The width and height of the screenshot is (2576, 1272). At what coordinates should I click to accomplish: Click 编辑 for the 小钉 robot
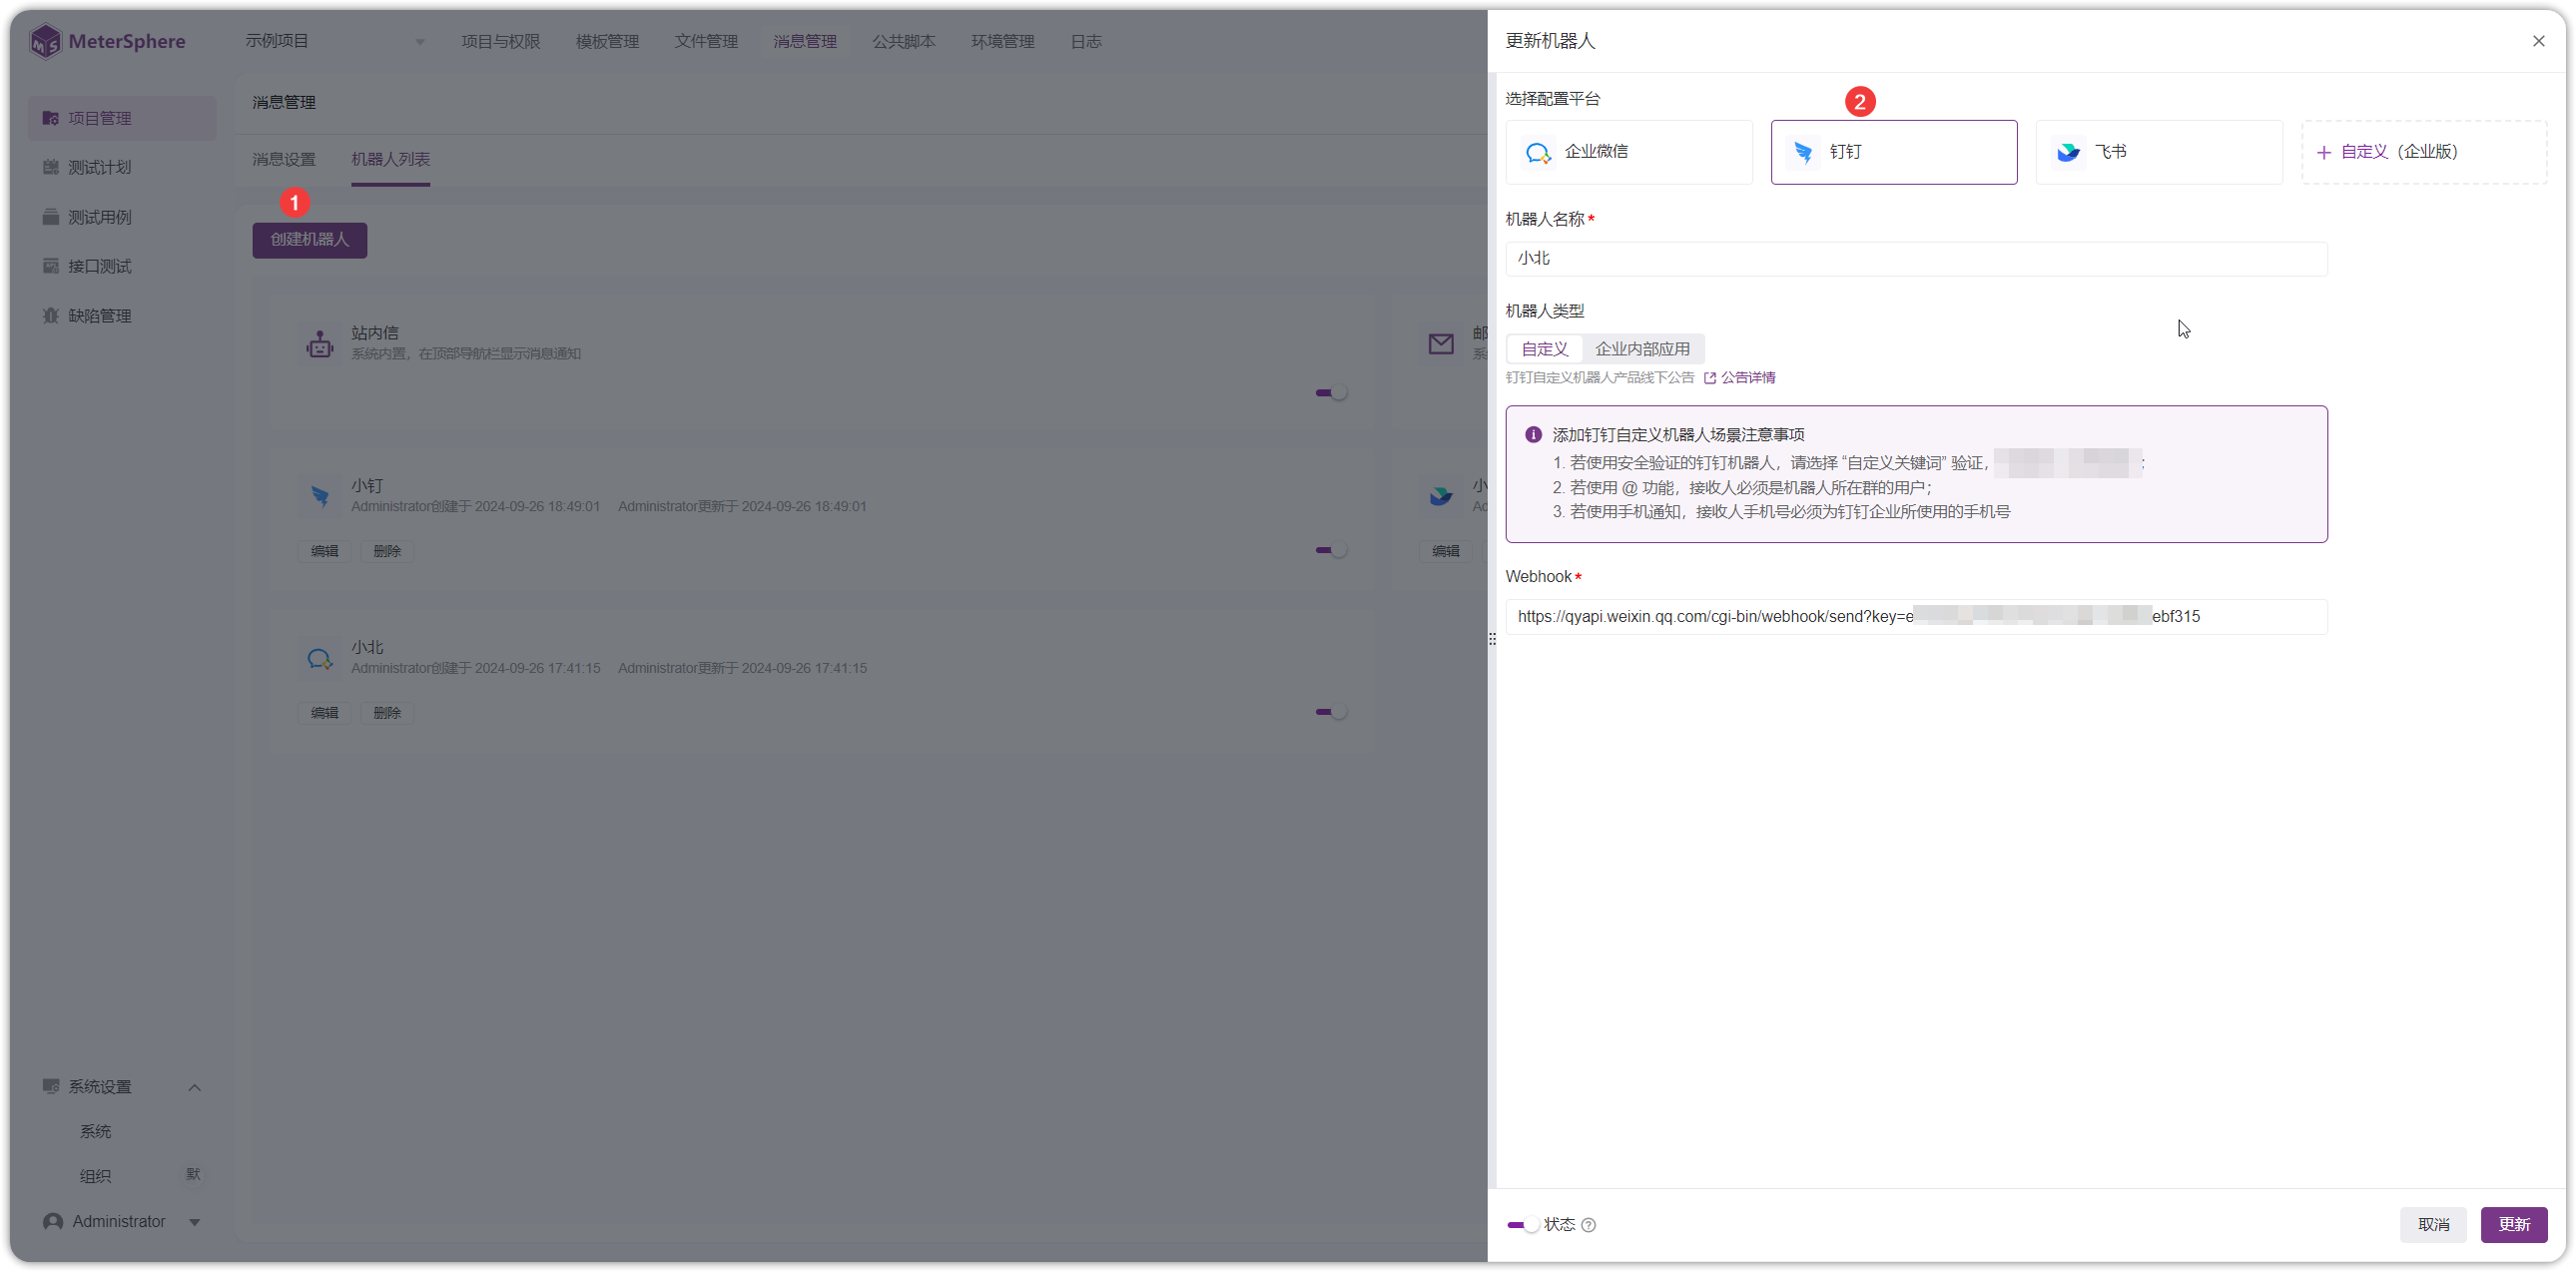click(x=324, y=551)
